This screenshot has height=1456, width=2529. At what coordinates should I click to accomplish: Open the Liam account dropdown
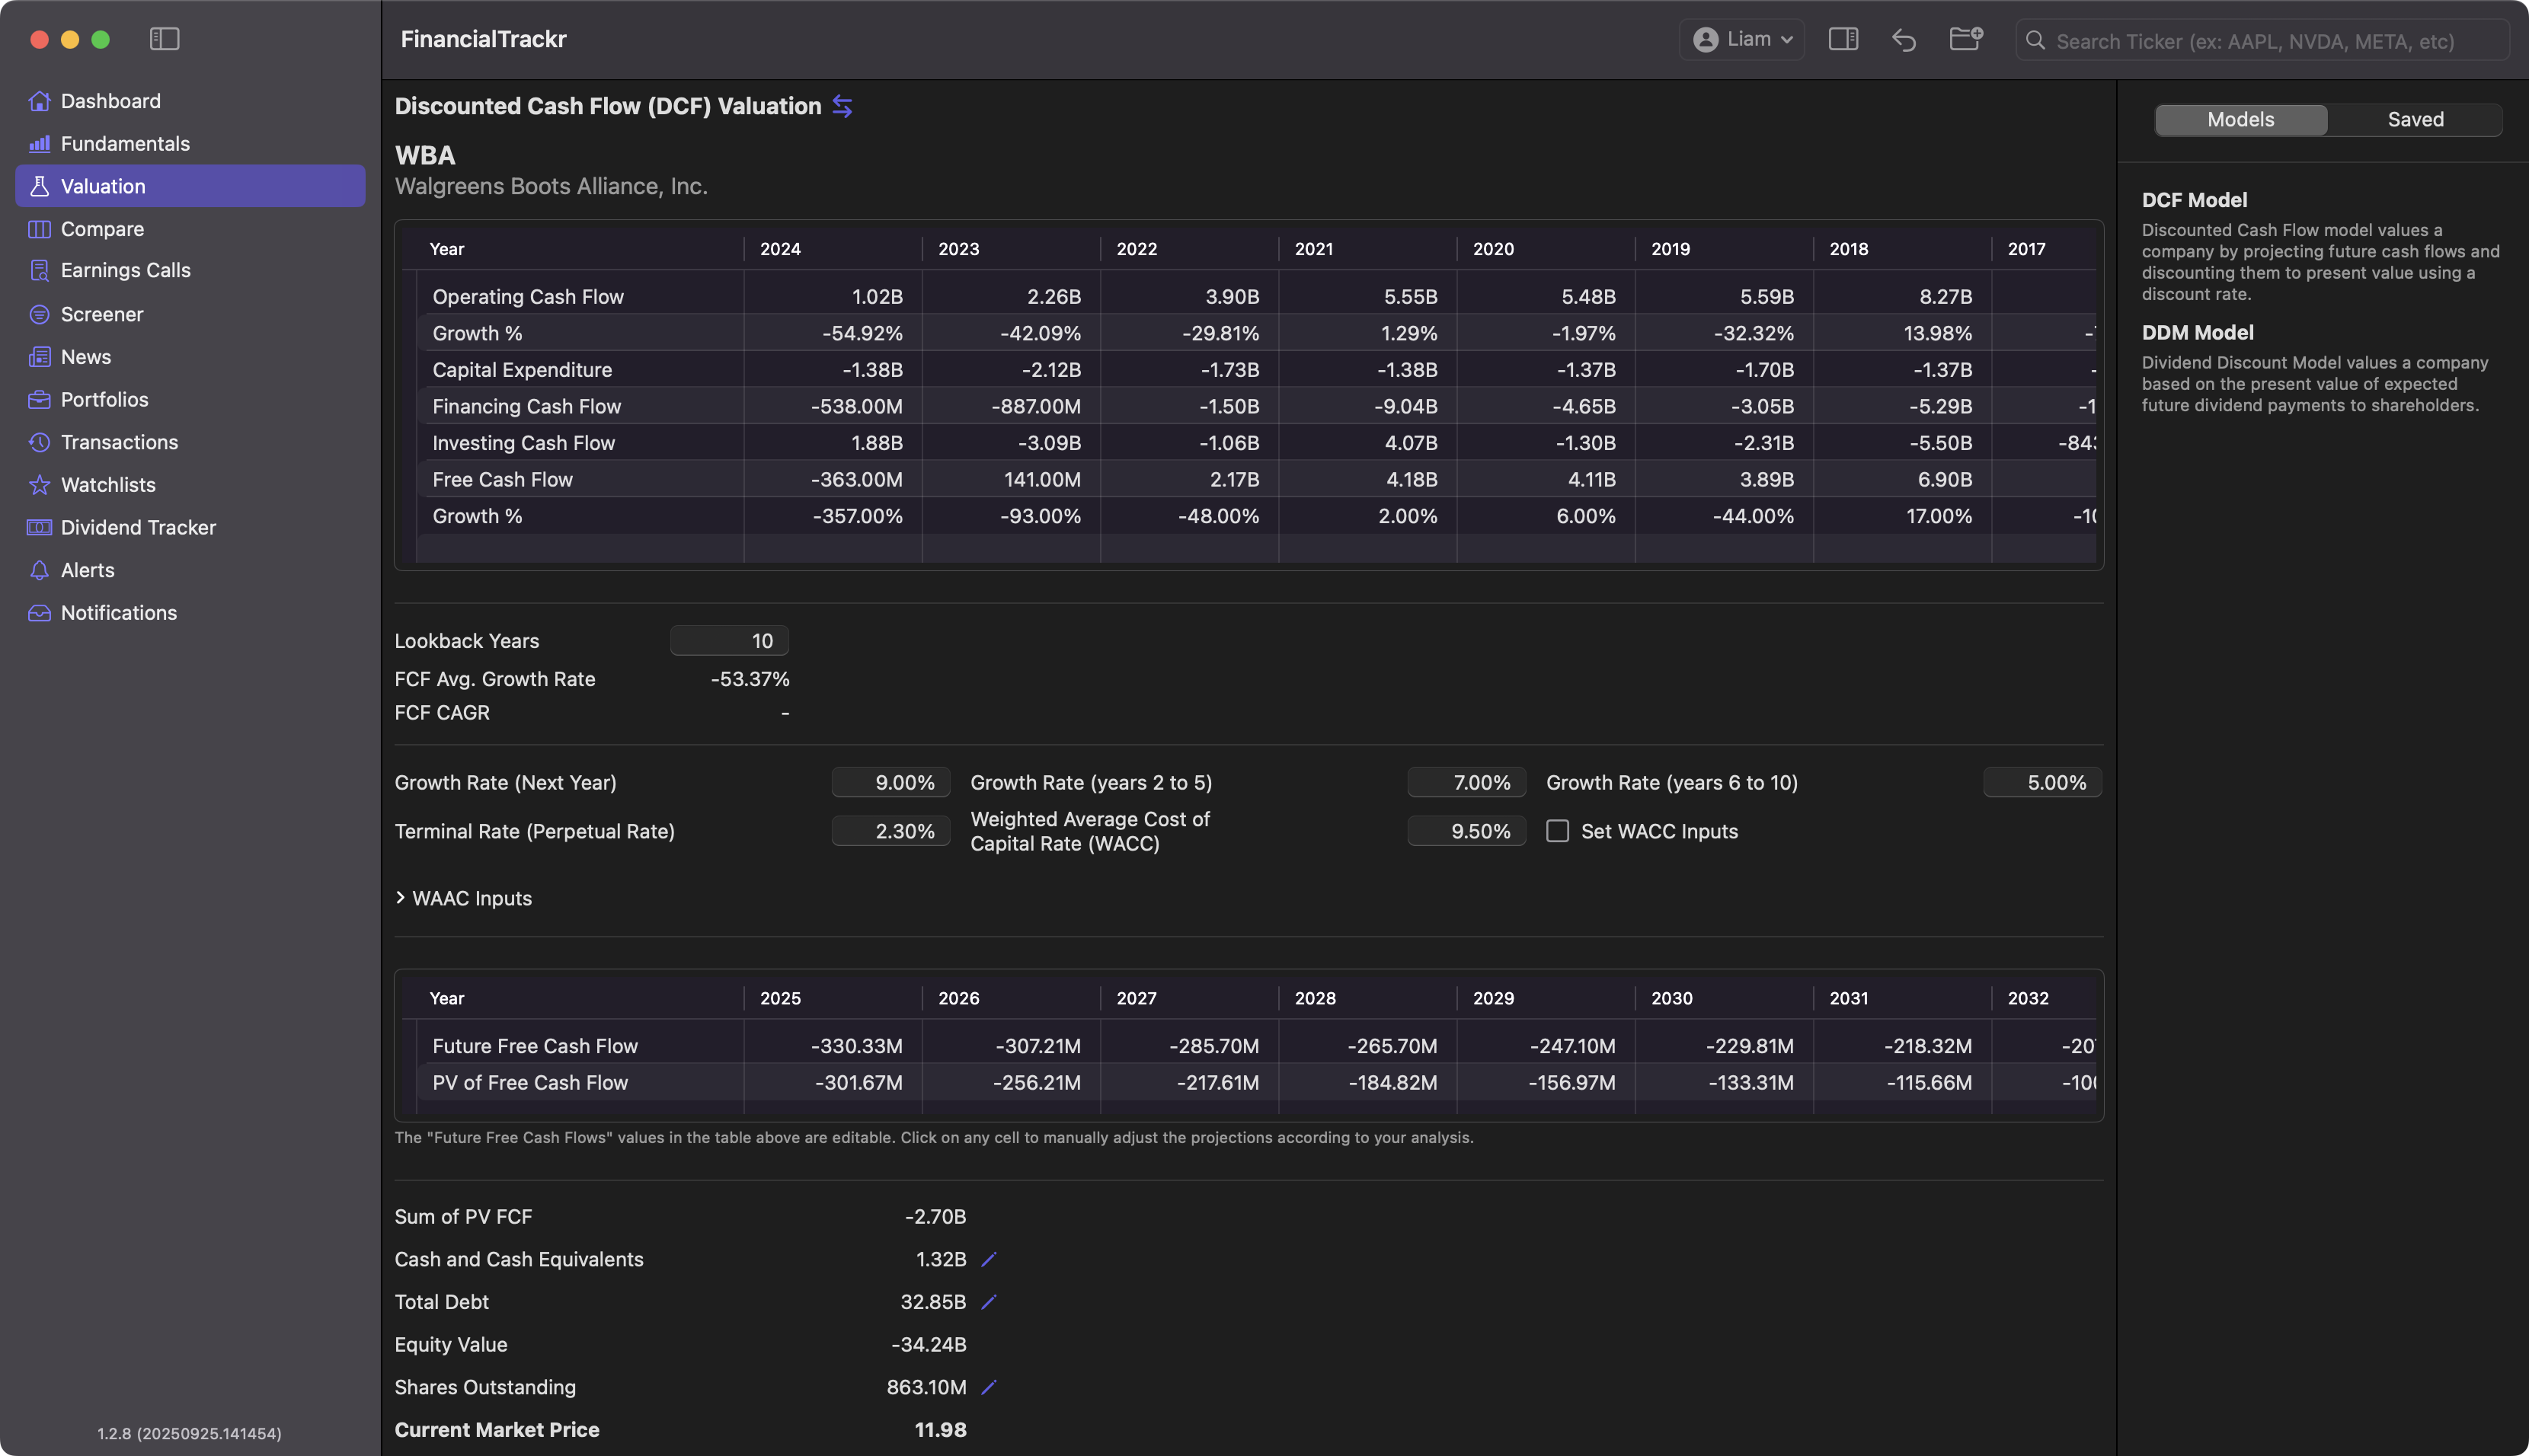(x=1741, y=39)
